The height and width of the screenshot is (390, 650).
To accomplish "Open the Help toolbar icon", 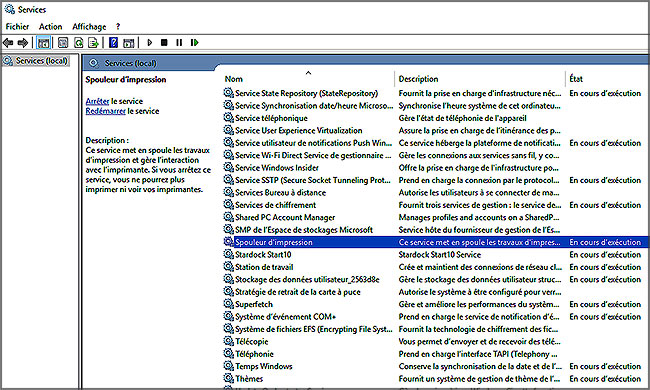I will click(113, 42).
